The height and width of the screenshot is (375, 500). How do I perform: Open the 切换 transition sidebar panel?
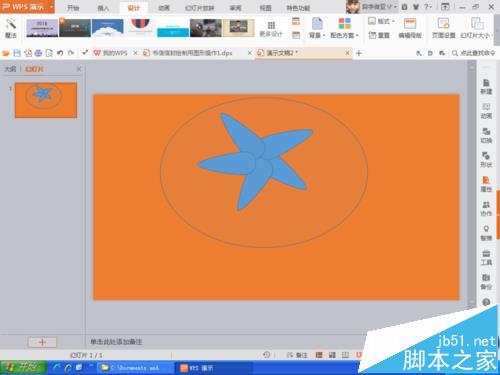486,135
